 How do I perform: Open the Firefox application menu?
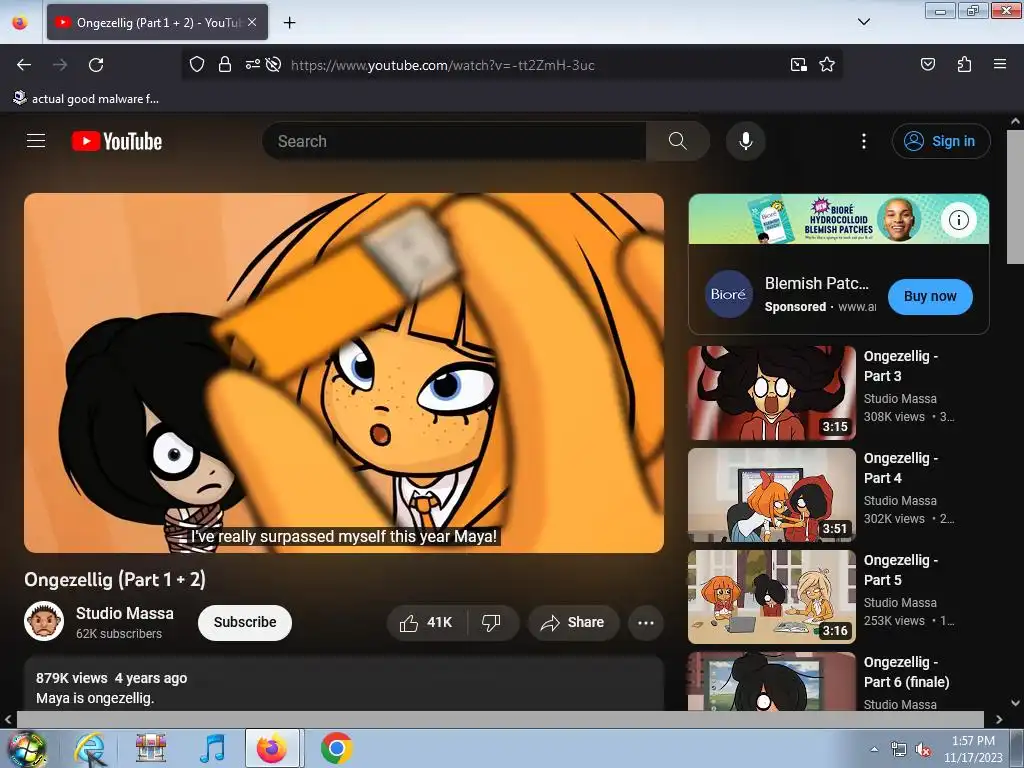pyautogui.click(x=999, y=64)
